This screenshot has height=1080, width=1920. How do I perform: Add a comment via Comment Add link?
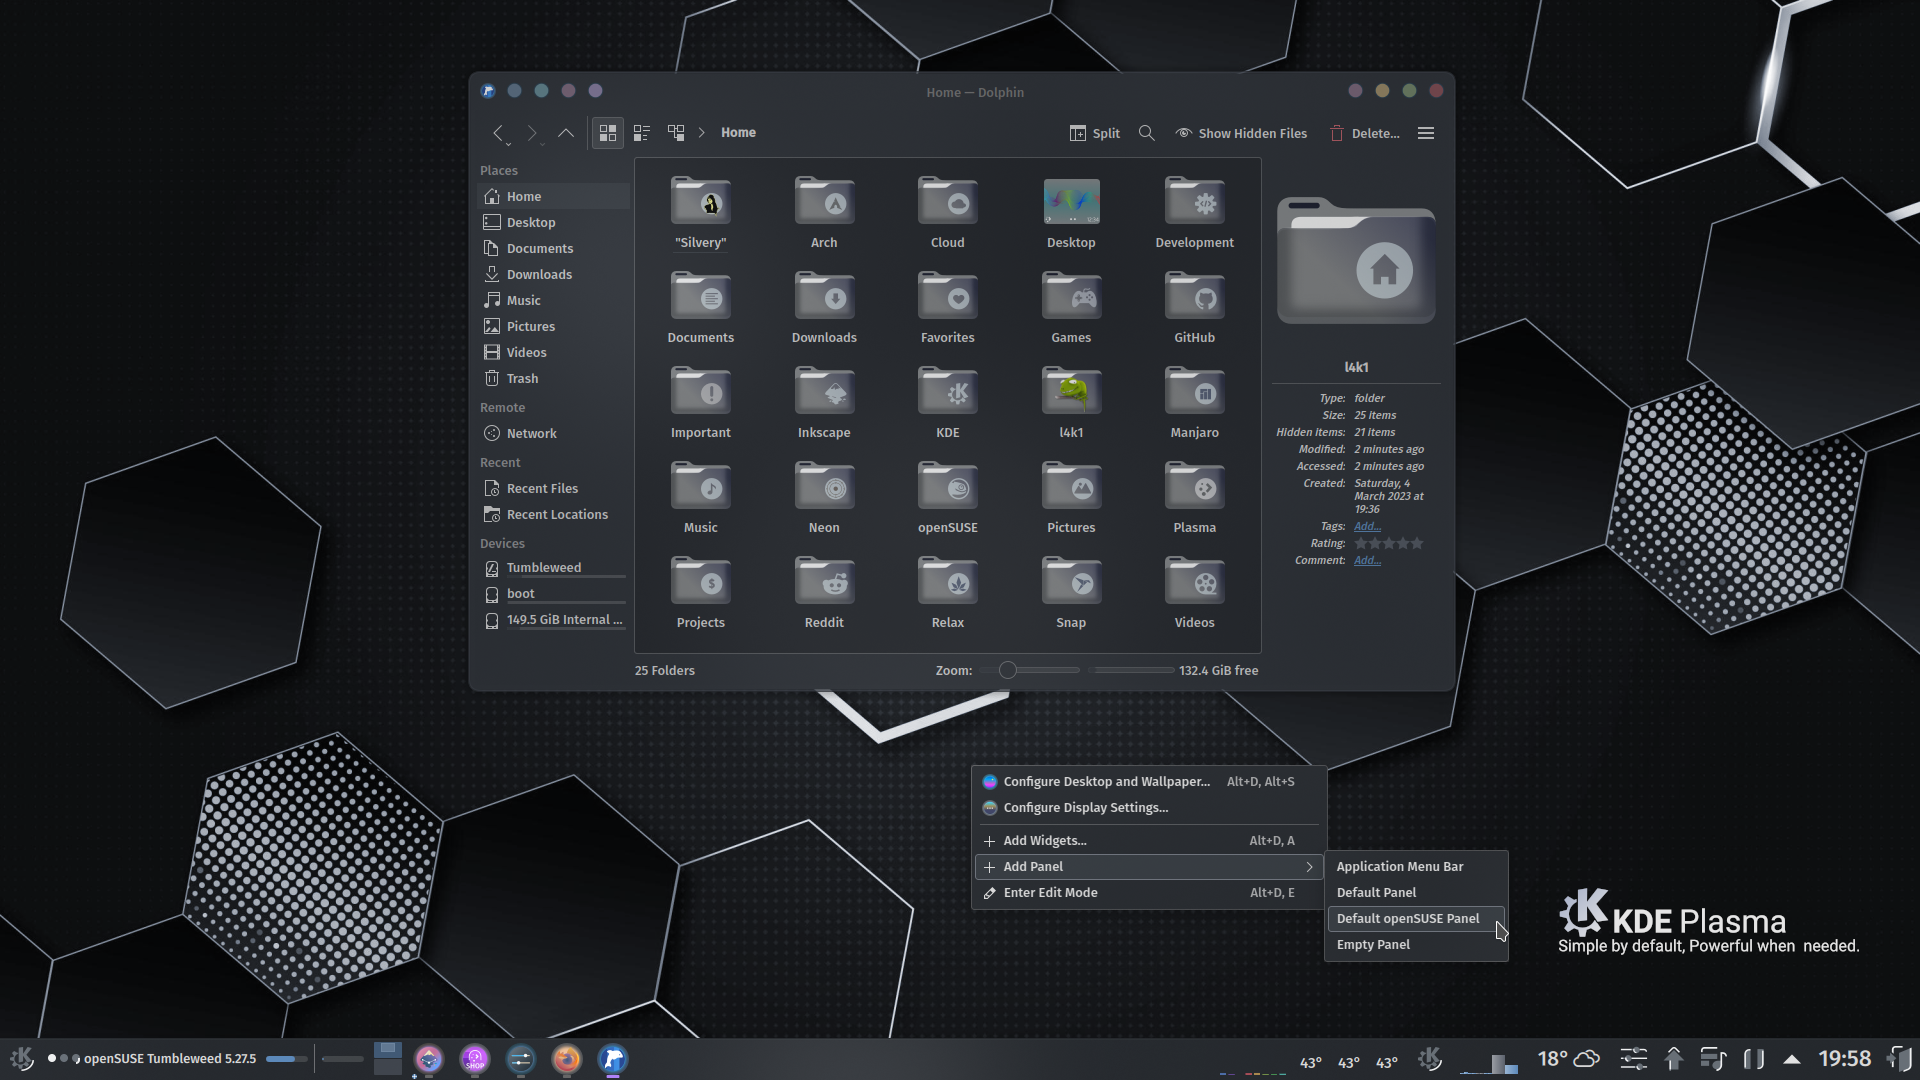[1367, 560]
